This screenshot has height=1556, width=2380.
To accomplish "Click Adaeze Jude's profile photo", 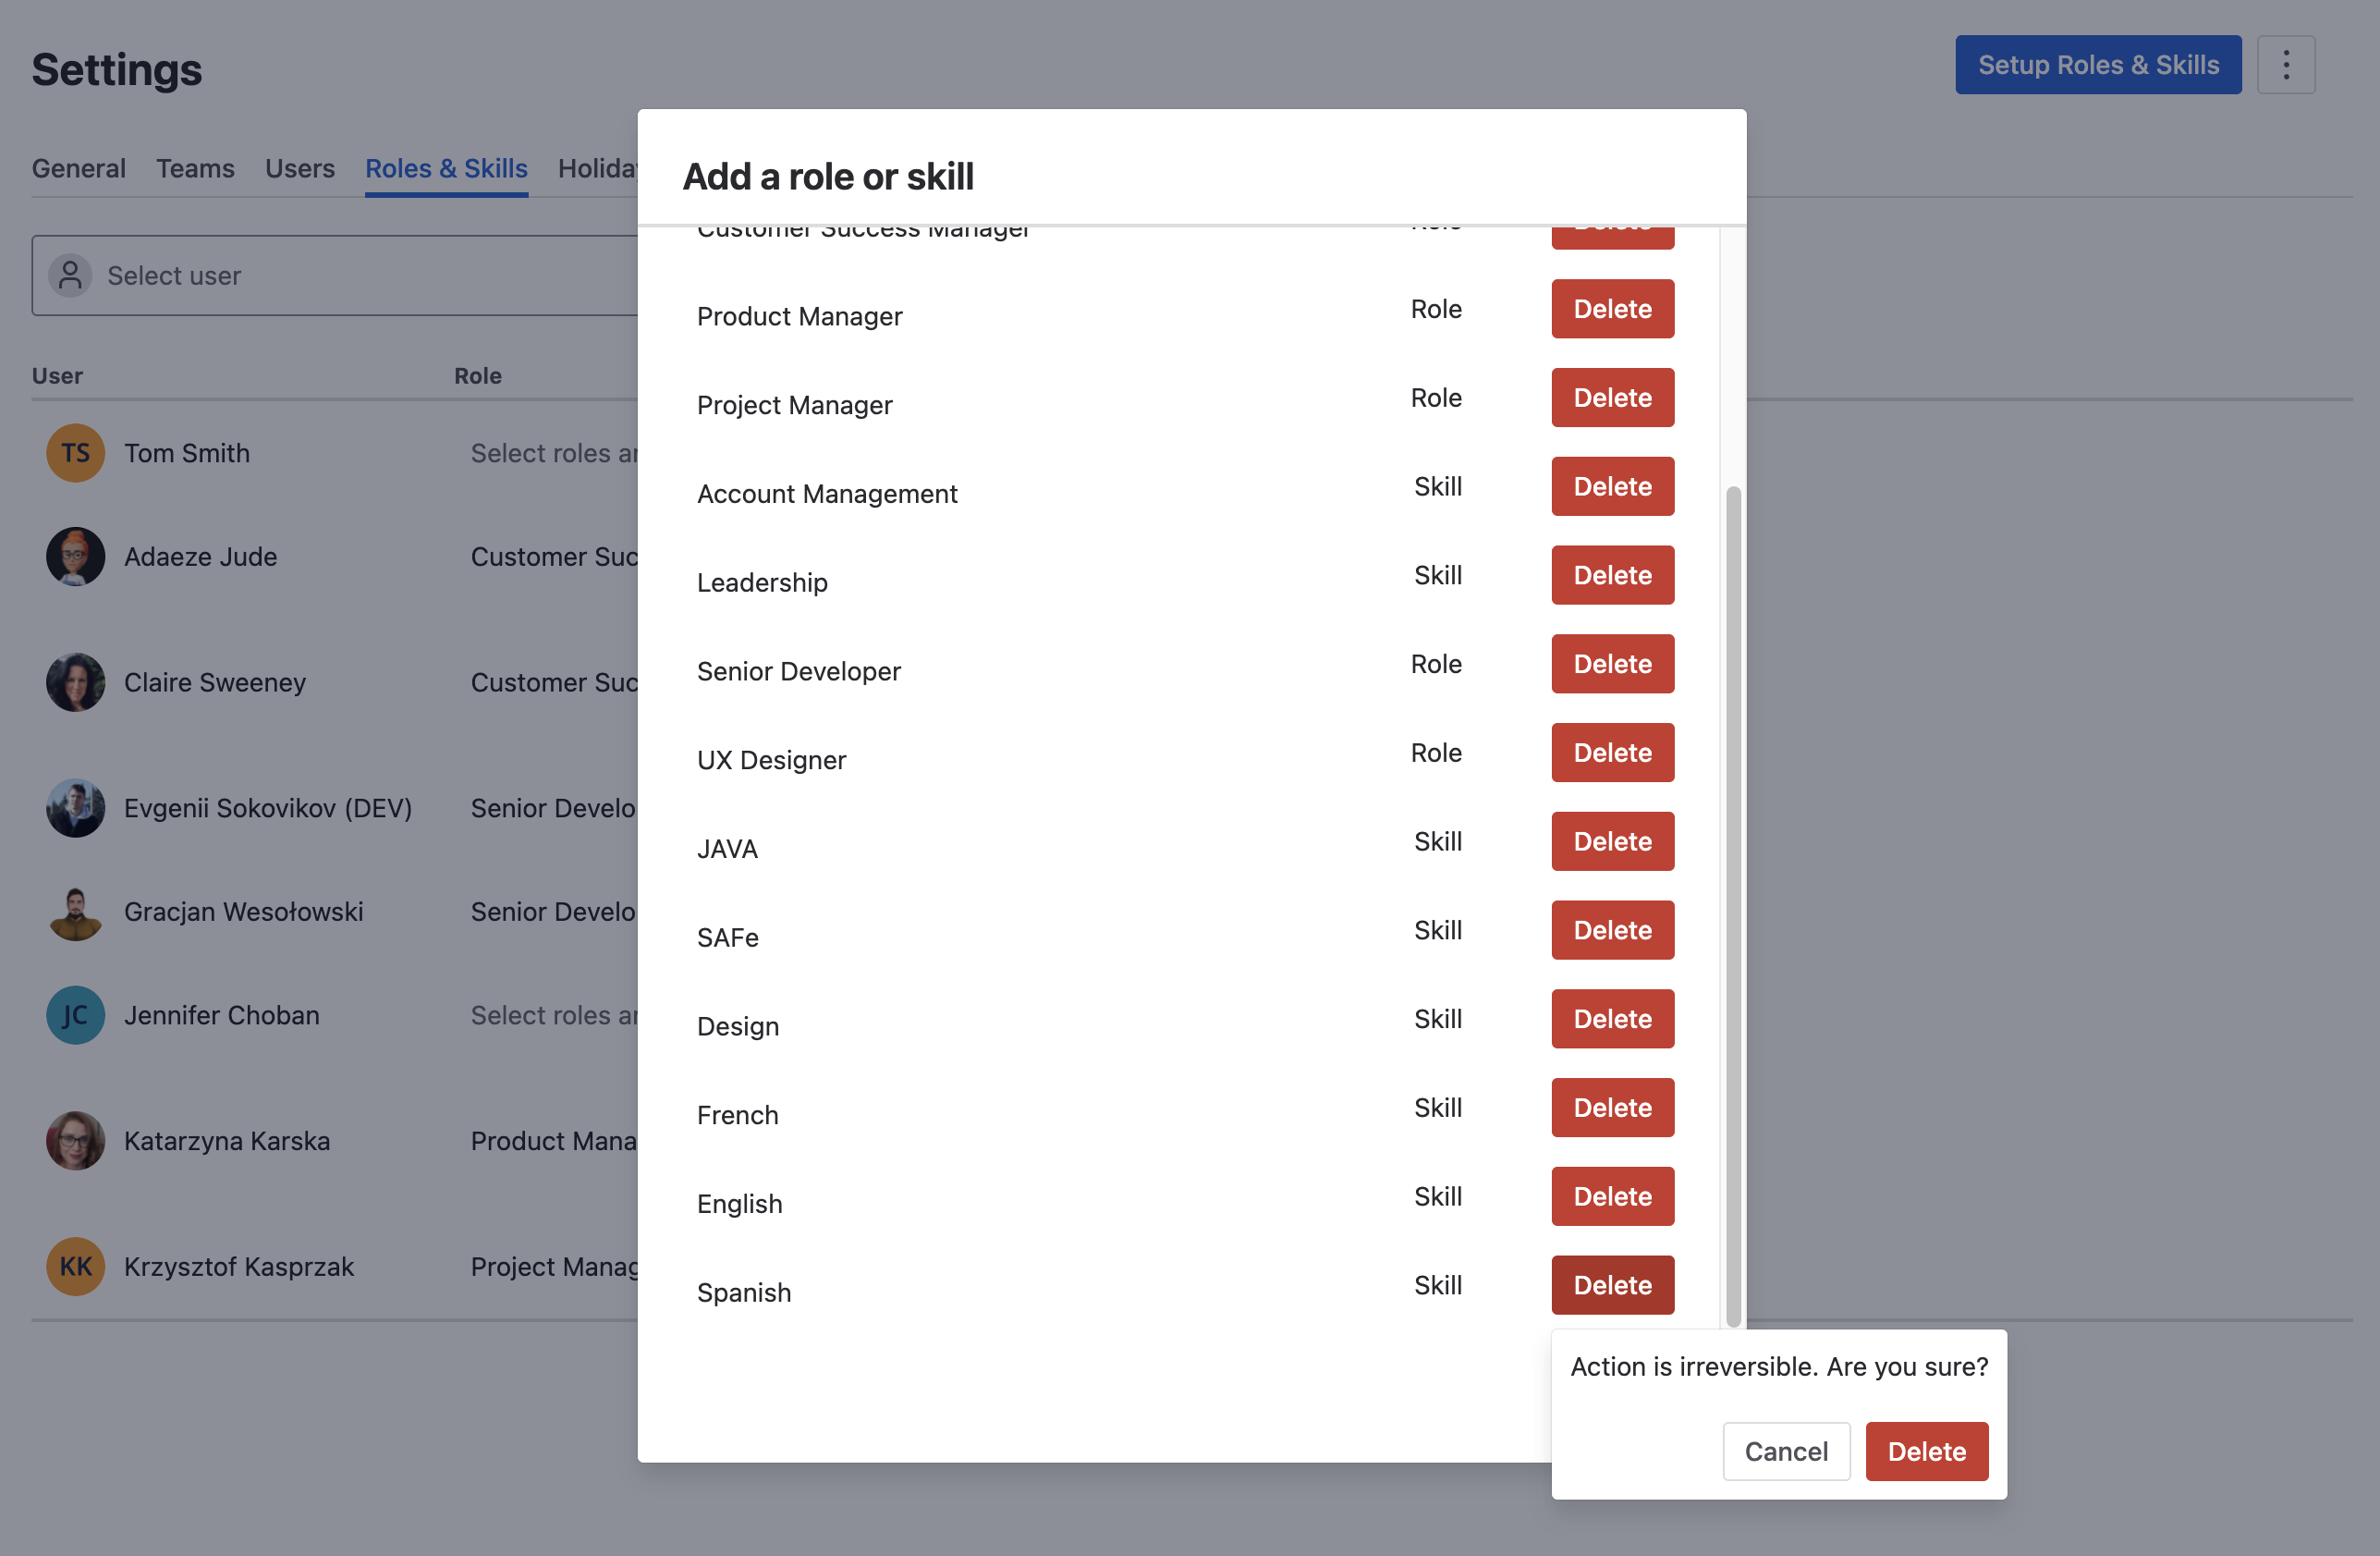I will click(75, 557).
